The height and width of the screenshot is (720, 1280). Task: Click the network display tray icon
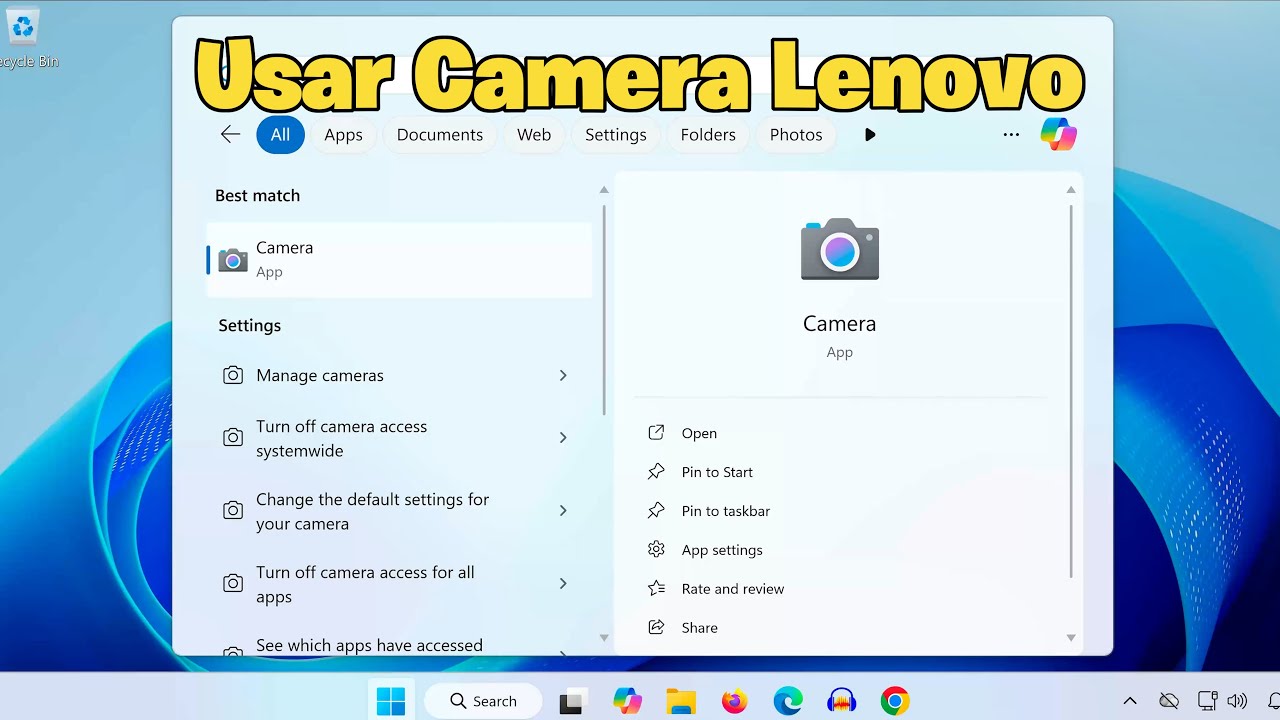(x=1207, y=701)
